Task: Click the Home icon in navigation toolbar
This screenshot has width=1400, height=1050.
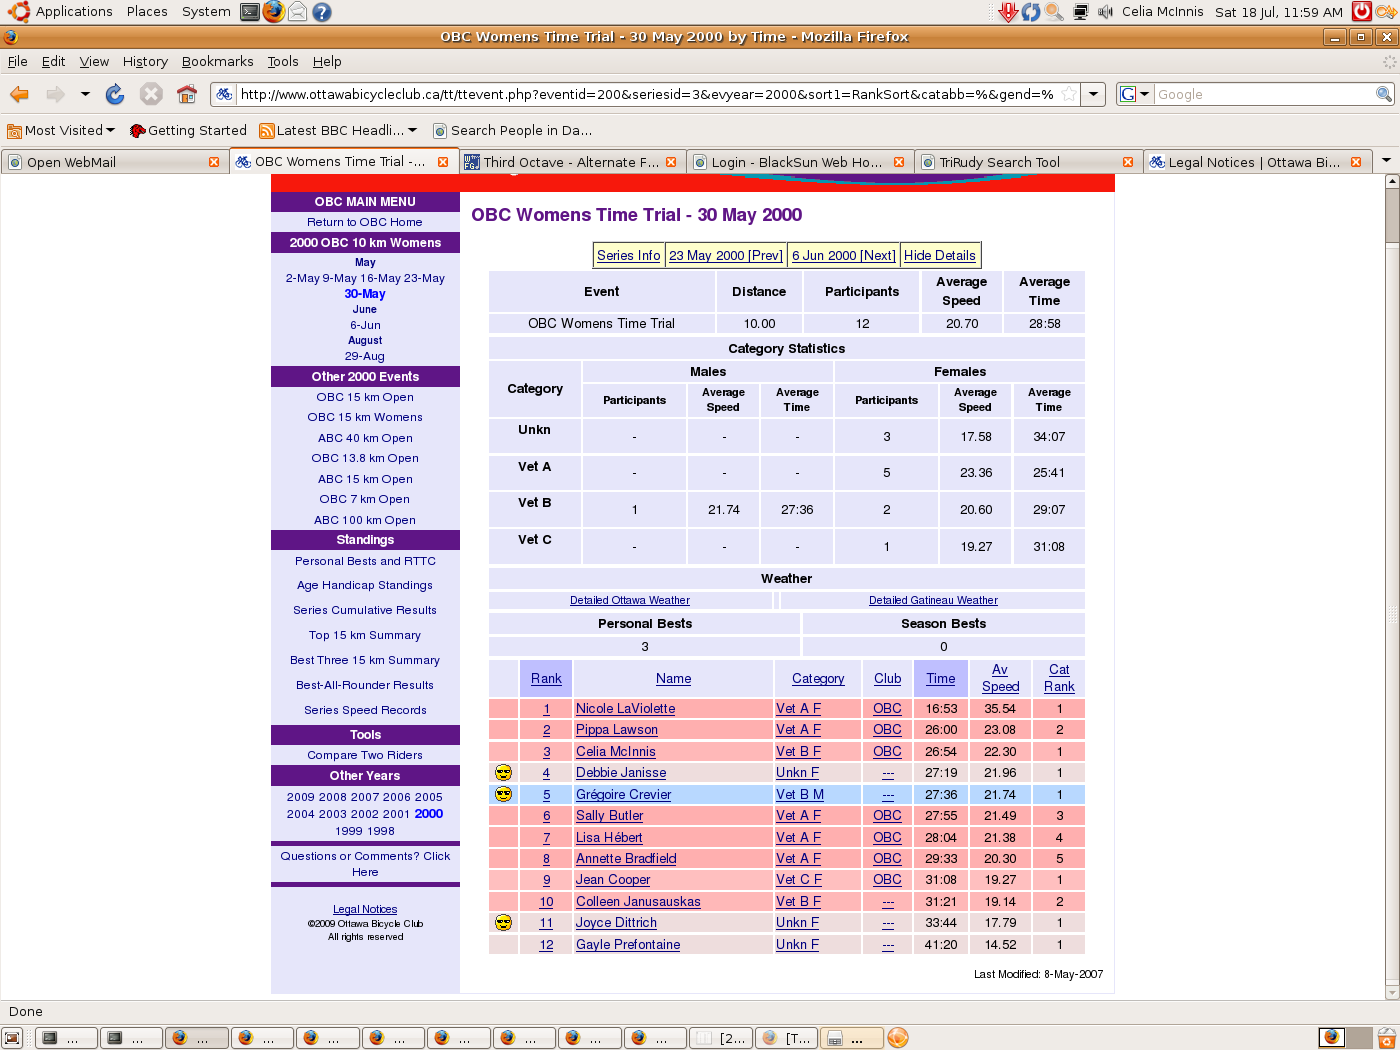Action: (x=187, y=94)
